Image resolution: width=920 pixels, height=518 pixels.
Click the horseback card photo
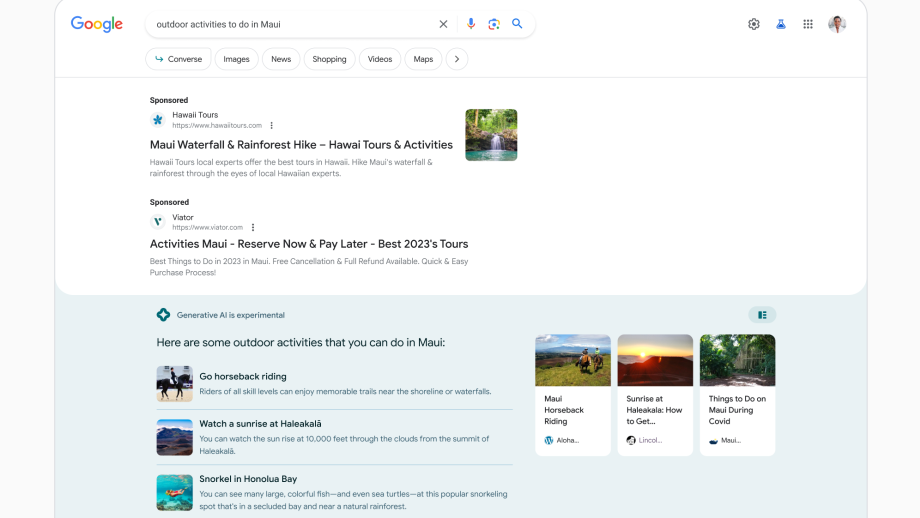coord(573,360)
